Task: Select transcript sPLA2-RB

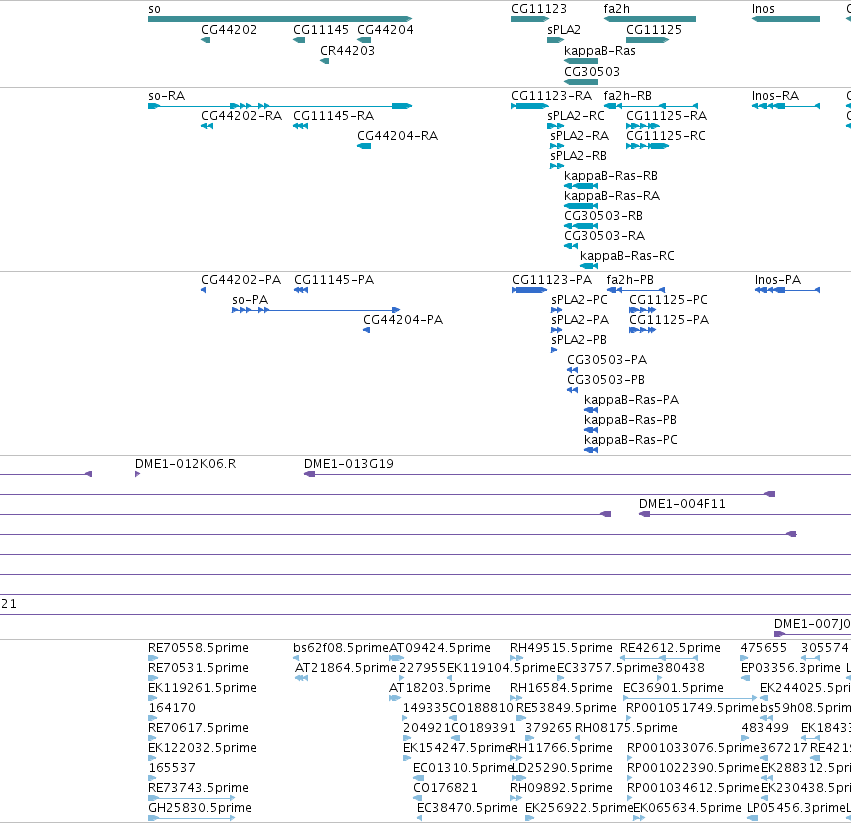Action: coord(579,156)
